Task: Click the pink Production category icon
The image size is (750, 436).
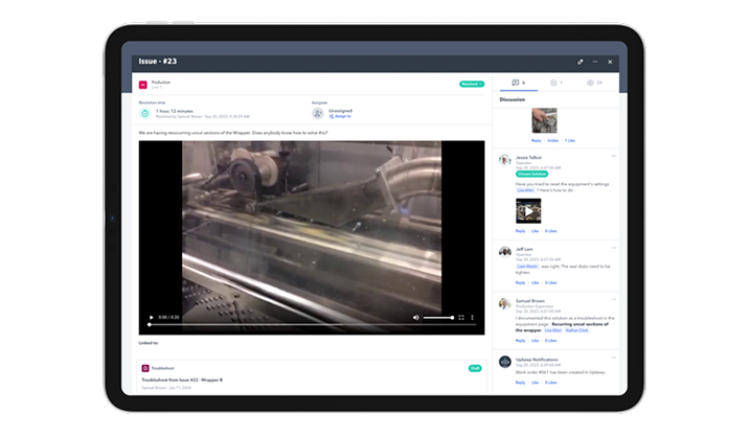Action: 143,85
